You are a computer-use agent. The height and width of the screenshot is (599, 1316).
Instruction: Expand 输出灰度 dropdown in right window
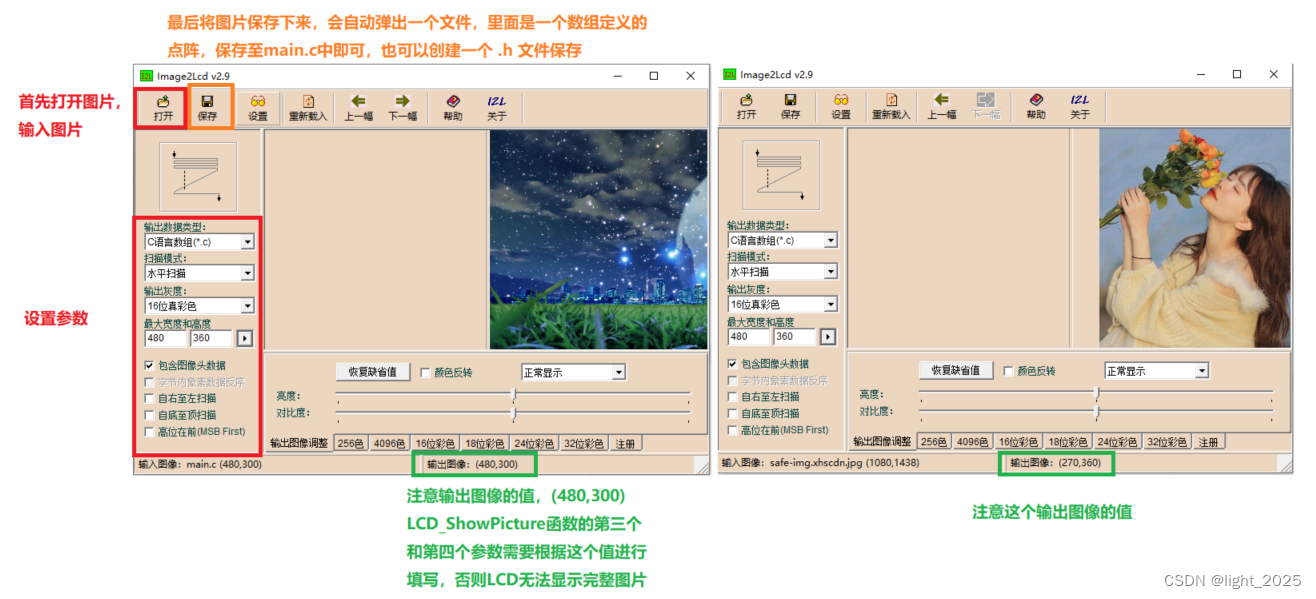pos(830,304)
